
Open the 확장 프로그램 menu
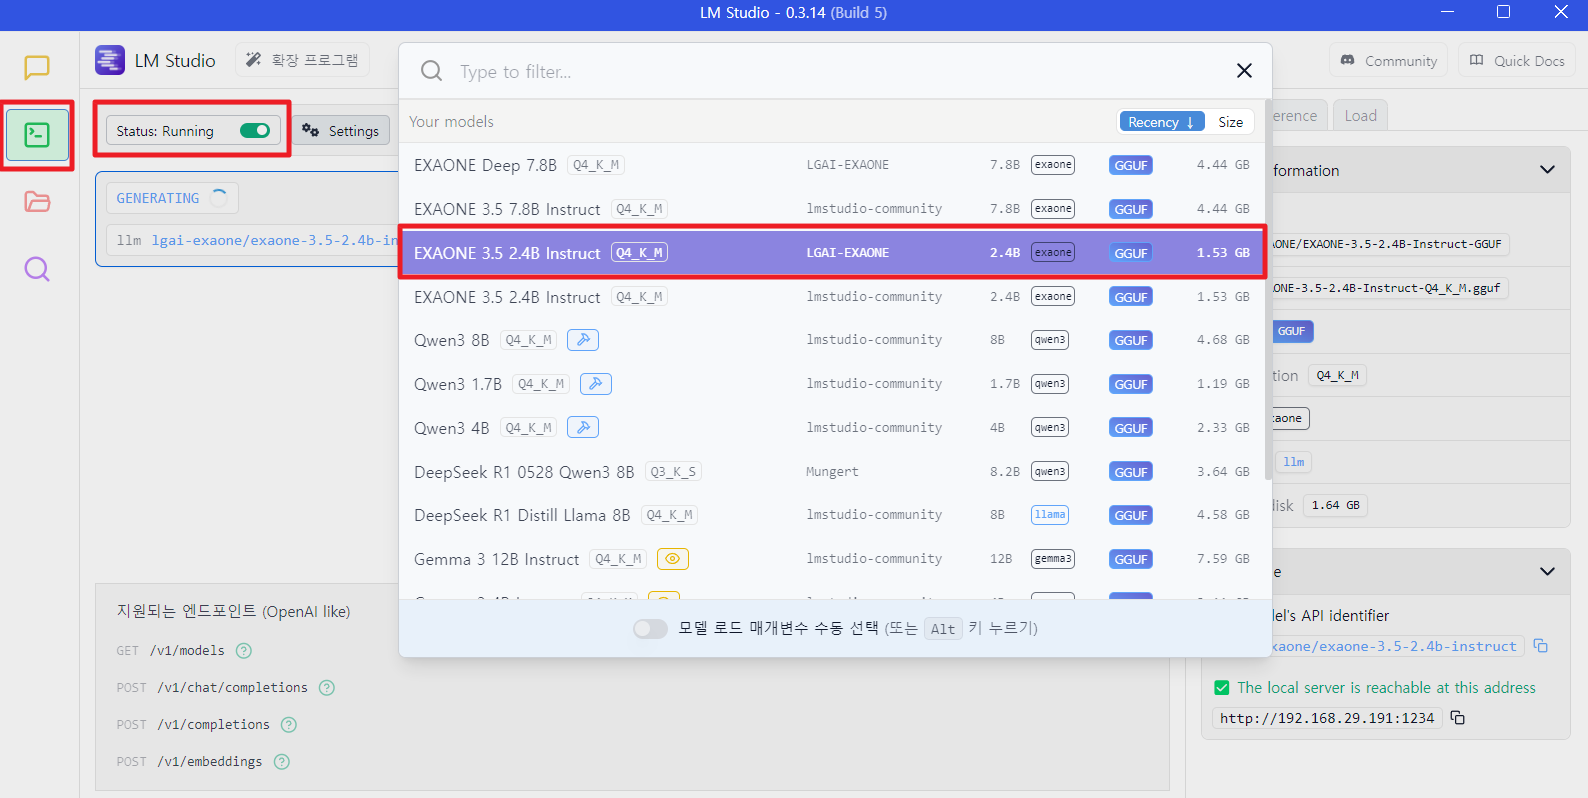[x=302, y=60]
